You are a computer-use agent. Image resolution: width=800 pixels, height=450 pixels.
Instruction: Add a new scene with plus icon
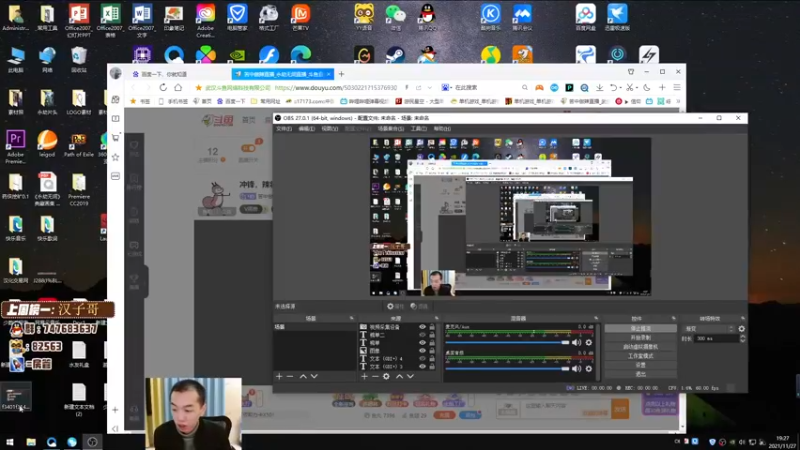tap(279, 376)
